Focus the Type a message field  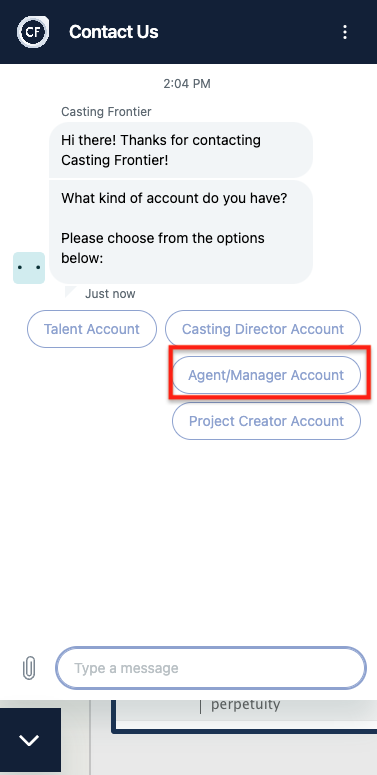point(211,668)
